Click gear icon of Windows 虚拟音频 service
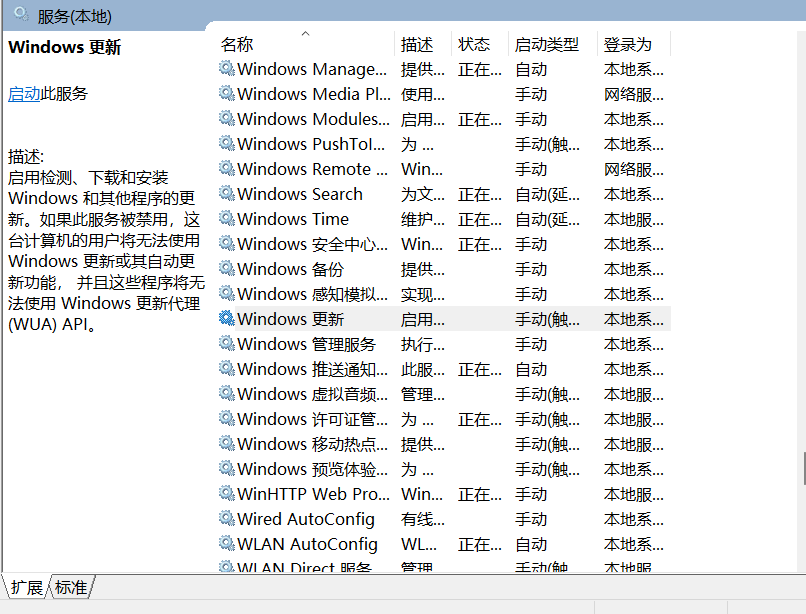The height and width of the screenshot is (614, 806). (x=227, y=393)
